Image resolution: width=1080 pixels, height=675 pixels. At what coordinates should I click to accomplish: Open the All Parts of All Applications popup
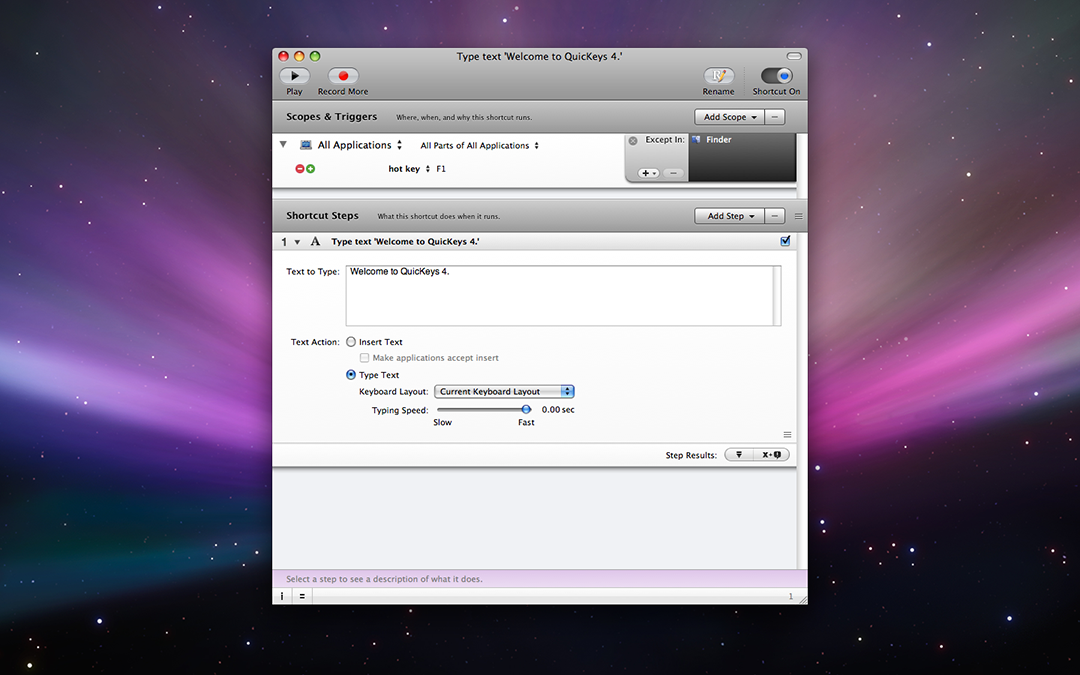coord(479,145)
